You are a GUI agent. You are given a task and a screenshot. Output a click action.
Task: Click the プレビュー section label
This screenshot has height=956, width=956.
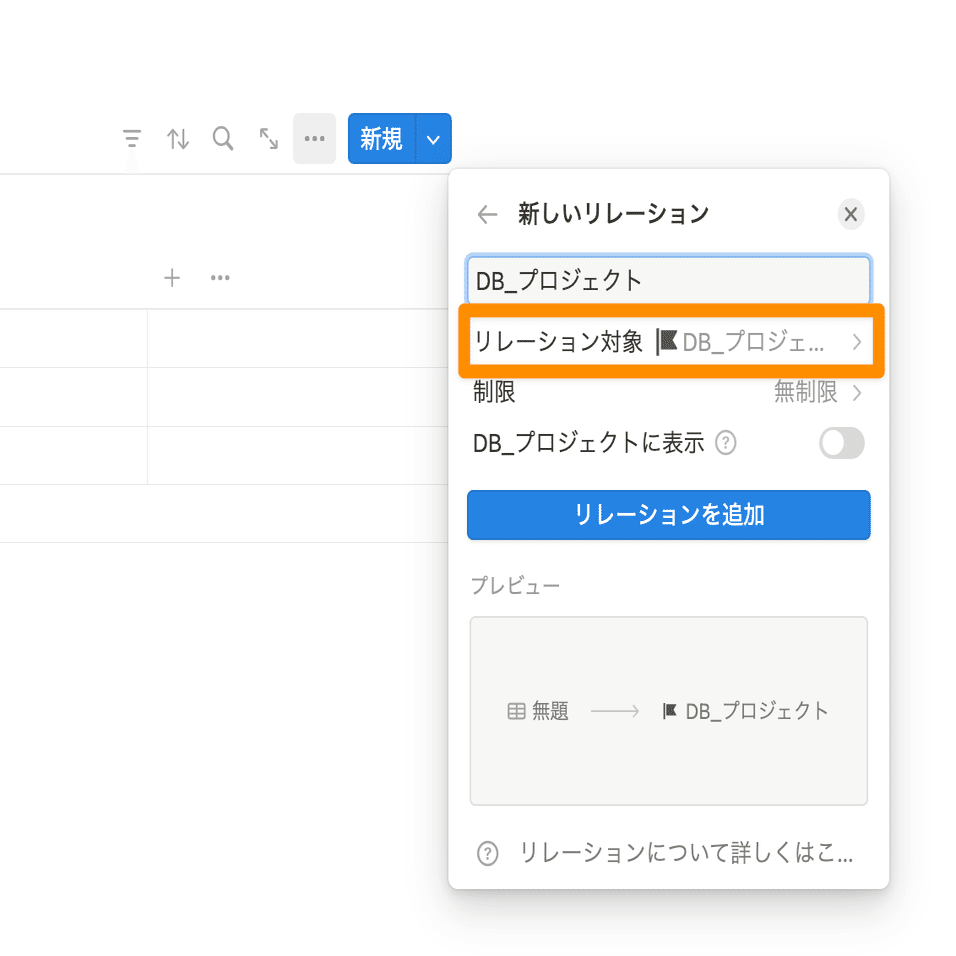tap(515, 586)
